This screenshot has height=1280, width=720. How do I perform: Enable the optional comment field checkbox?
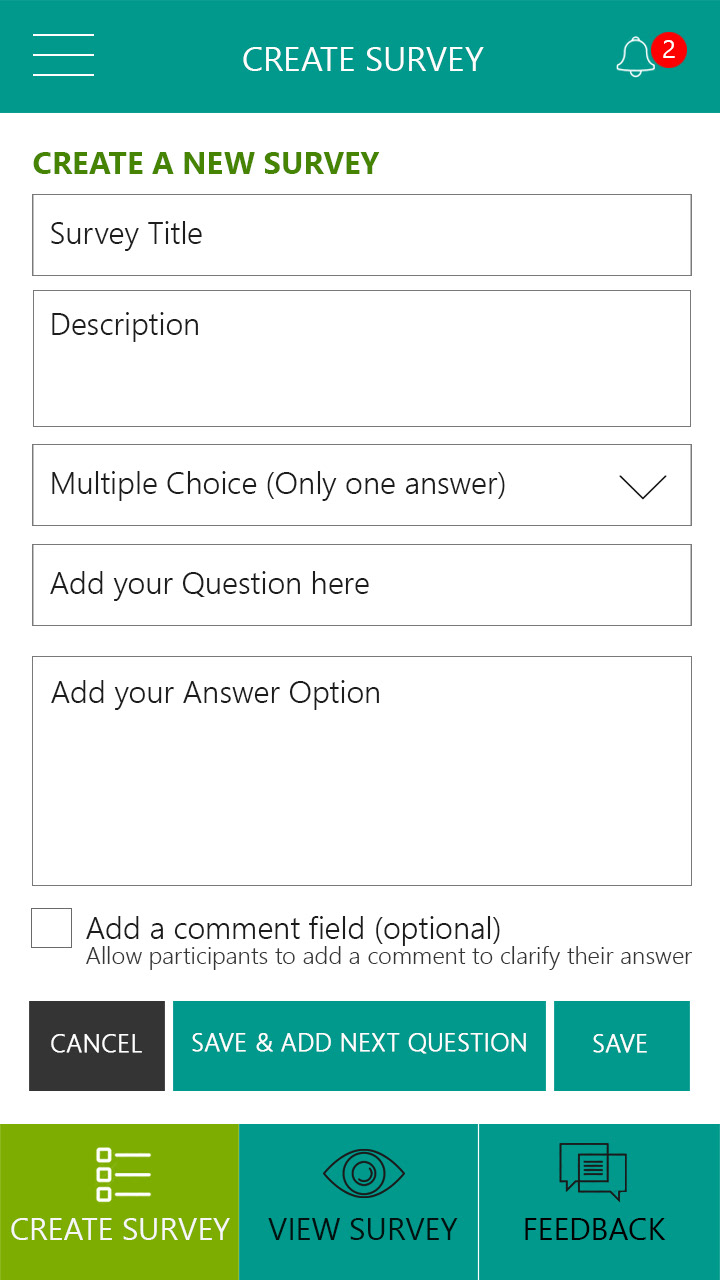[x=52, y=928]
